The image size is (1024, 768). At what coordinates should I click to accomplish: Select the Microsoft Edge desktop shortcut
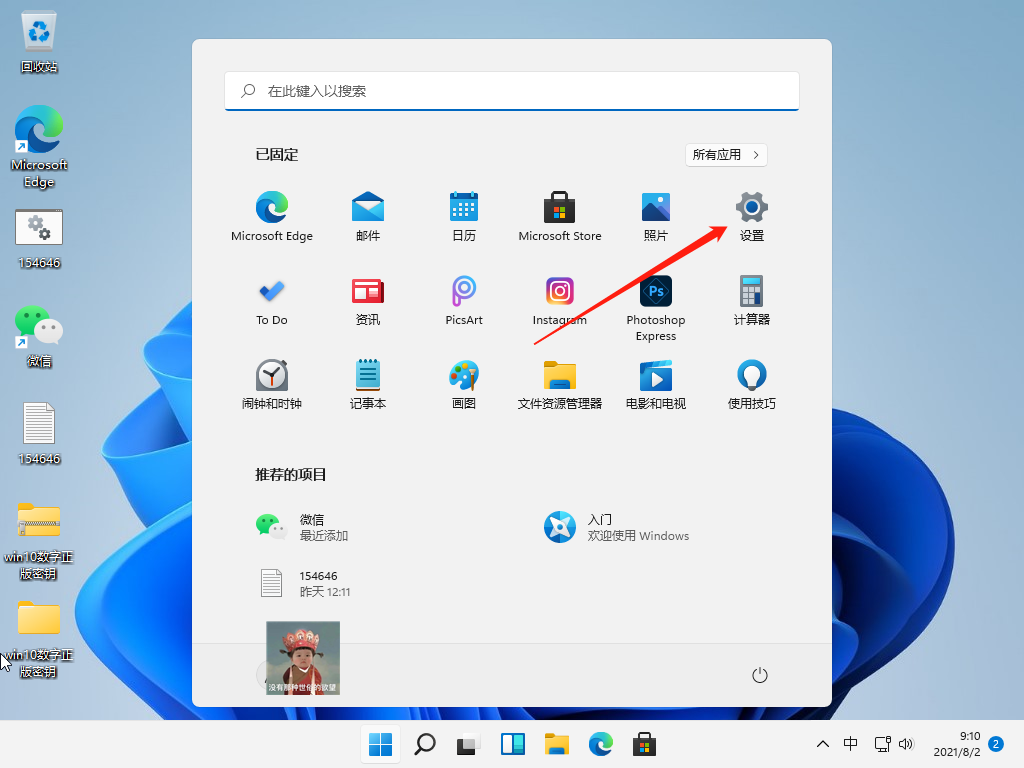pyautogui.click(x=39, y=147)
